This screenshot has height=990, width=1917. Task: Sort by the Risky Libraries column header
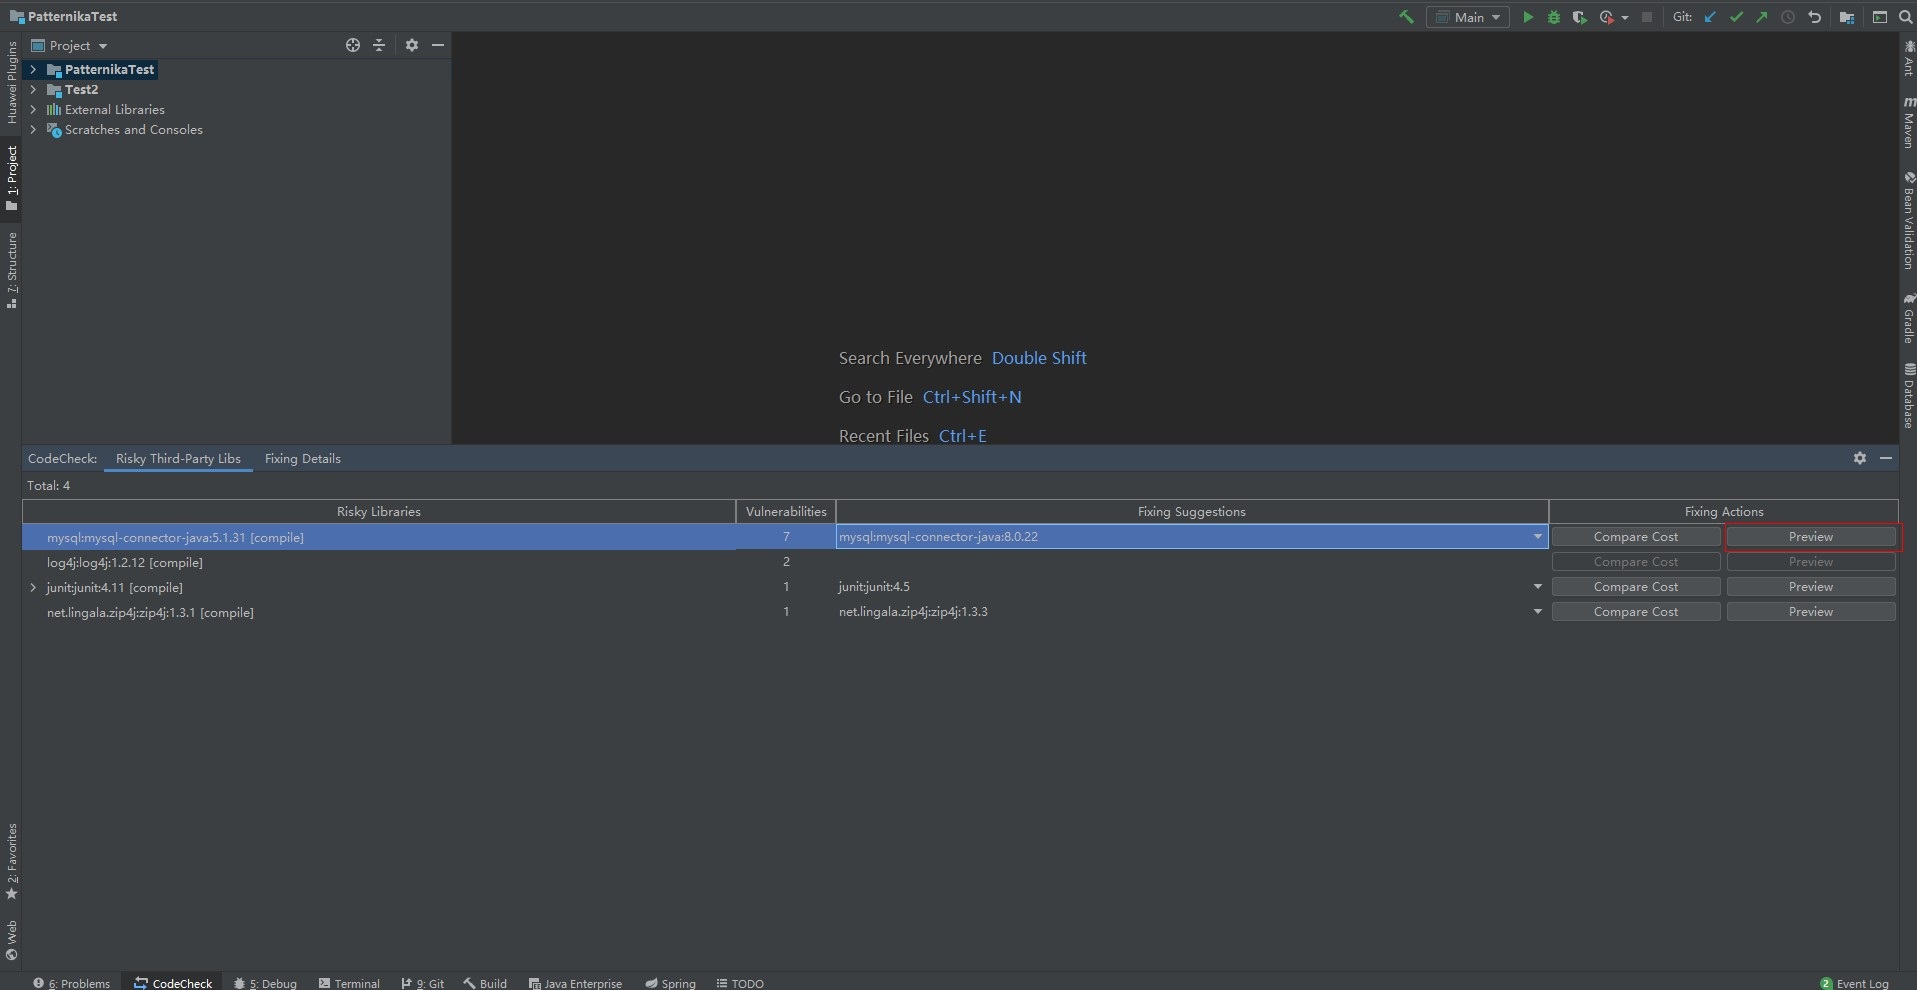(379, 511)
